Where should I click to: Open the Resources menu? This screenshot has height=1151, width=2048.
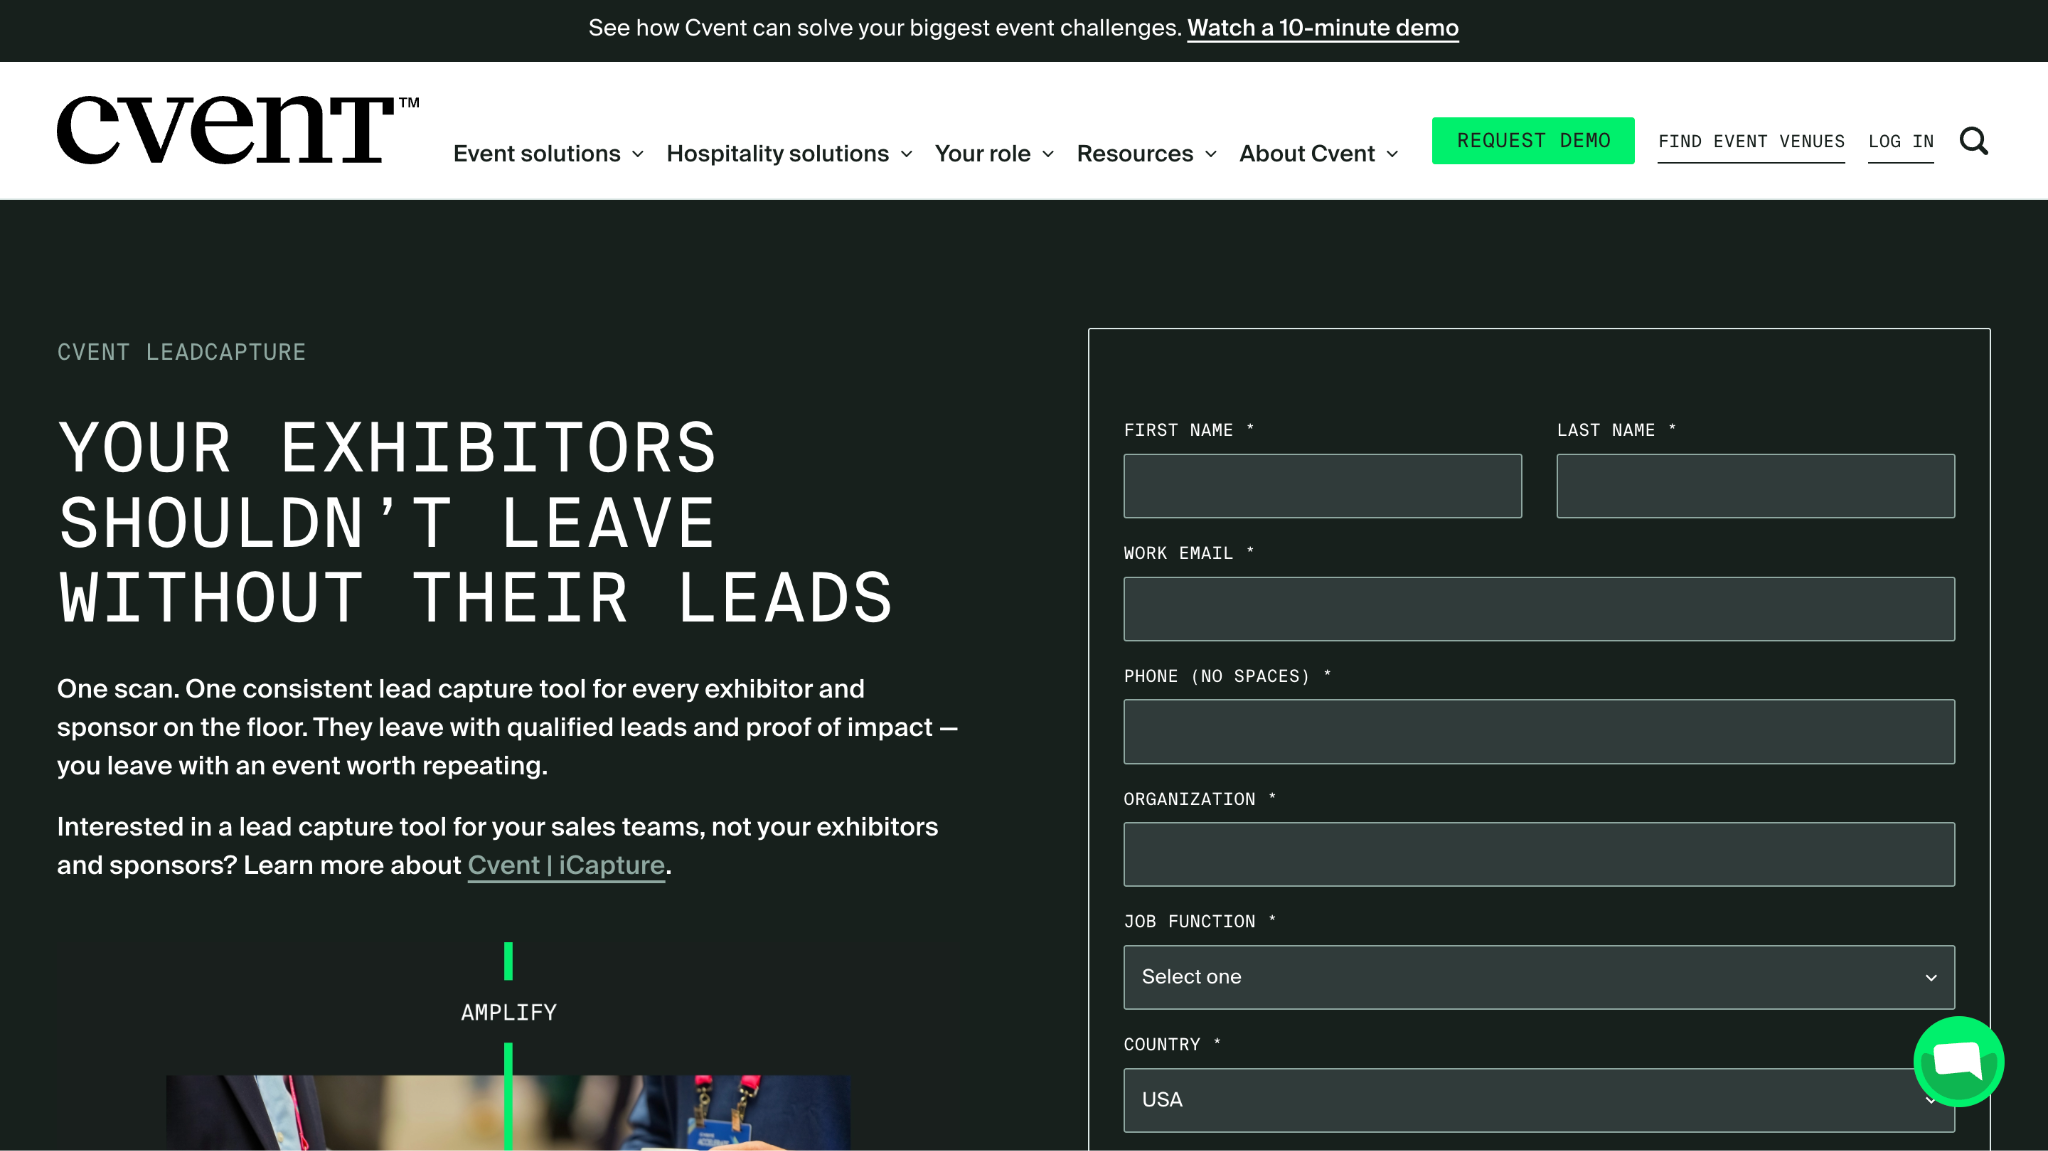click(x=1146, y=153)
